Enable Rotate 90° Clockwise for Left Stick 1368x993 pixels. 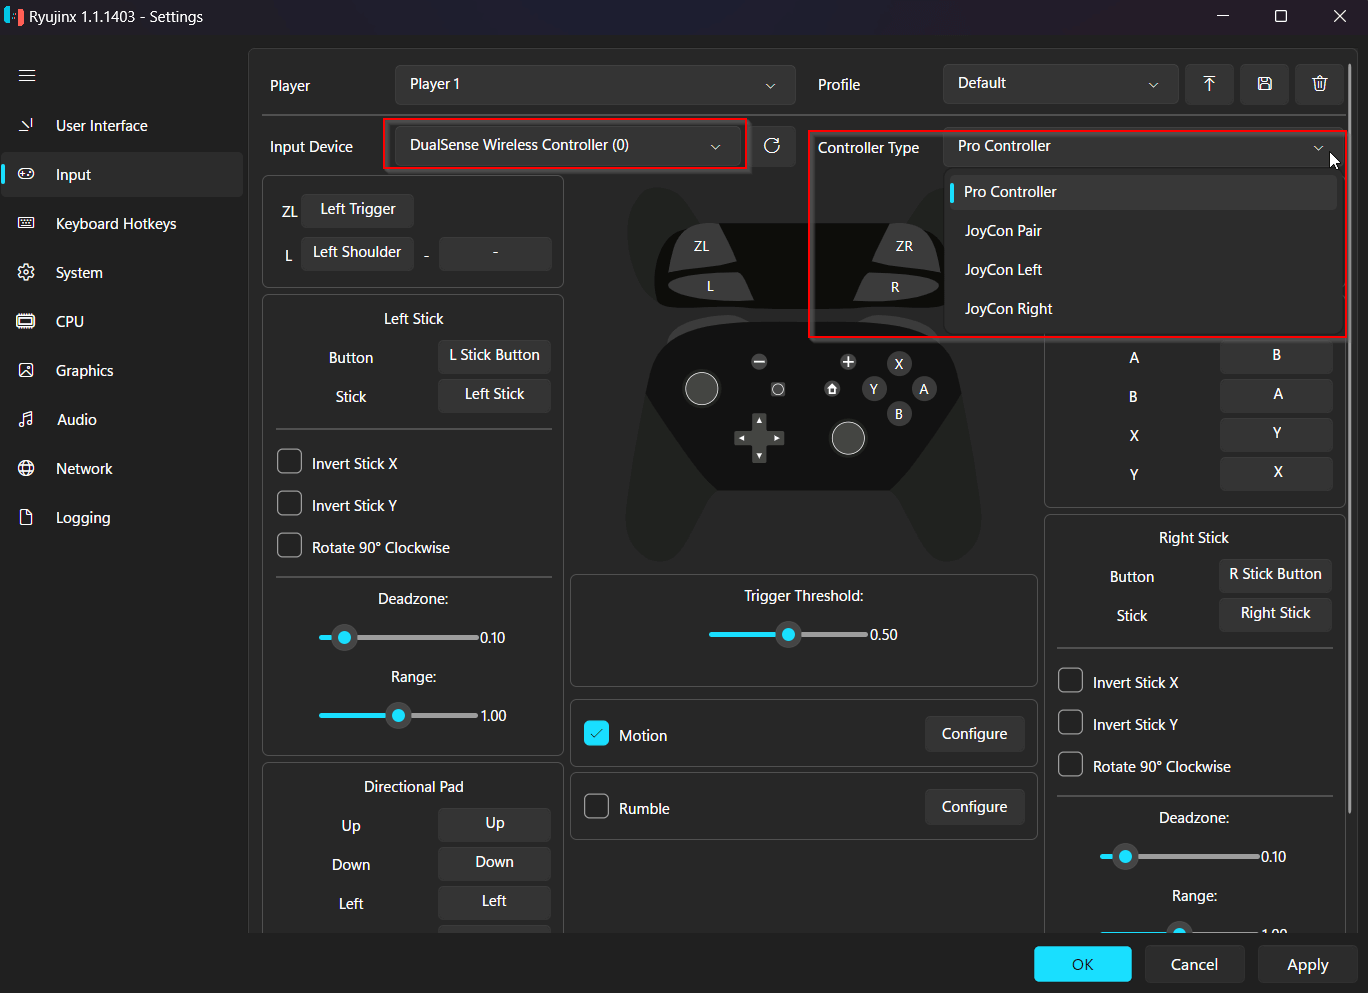click(x=289, y=545)
